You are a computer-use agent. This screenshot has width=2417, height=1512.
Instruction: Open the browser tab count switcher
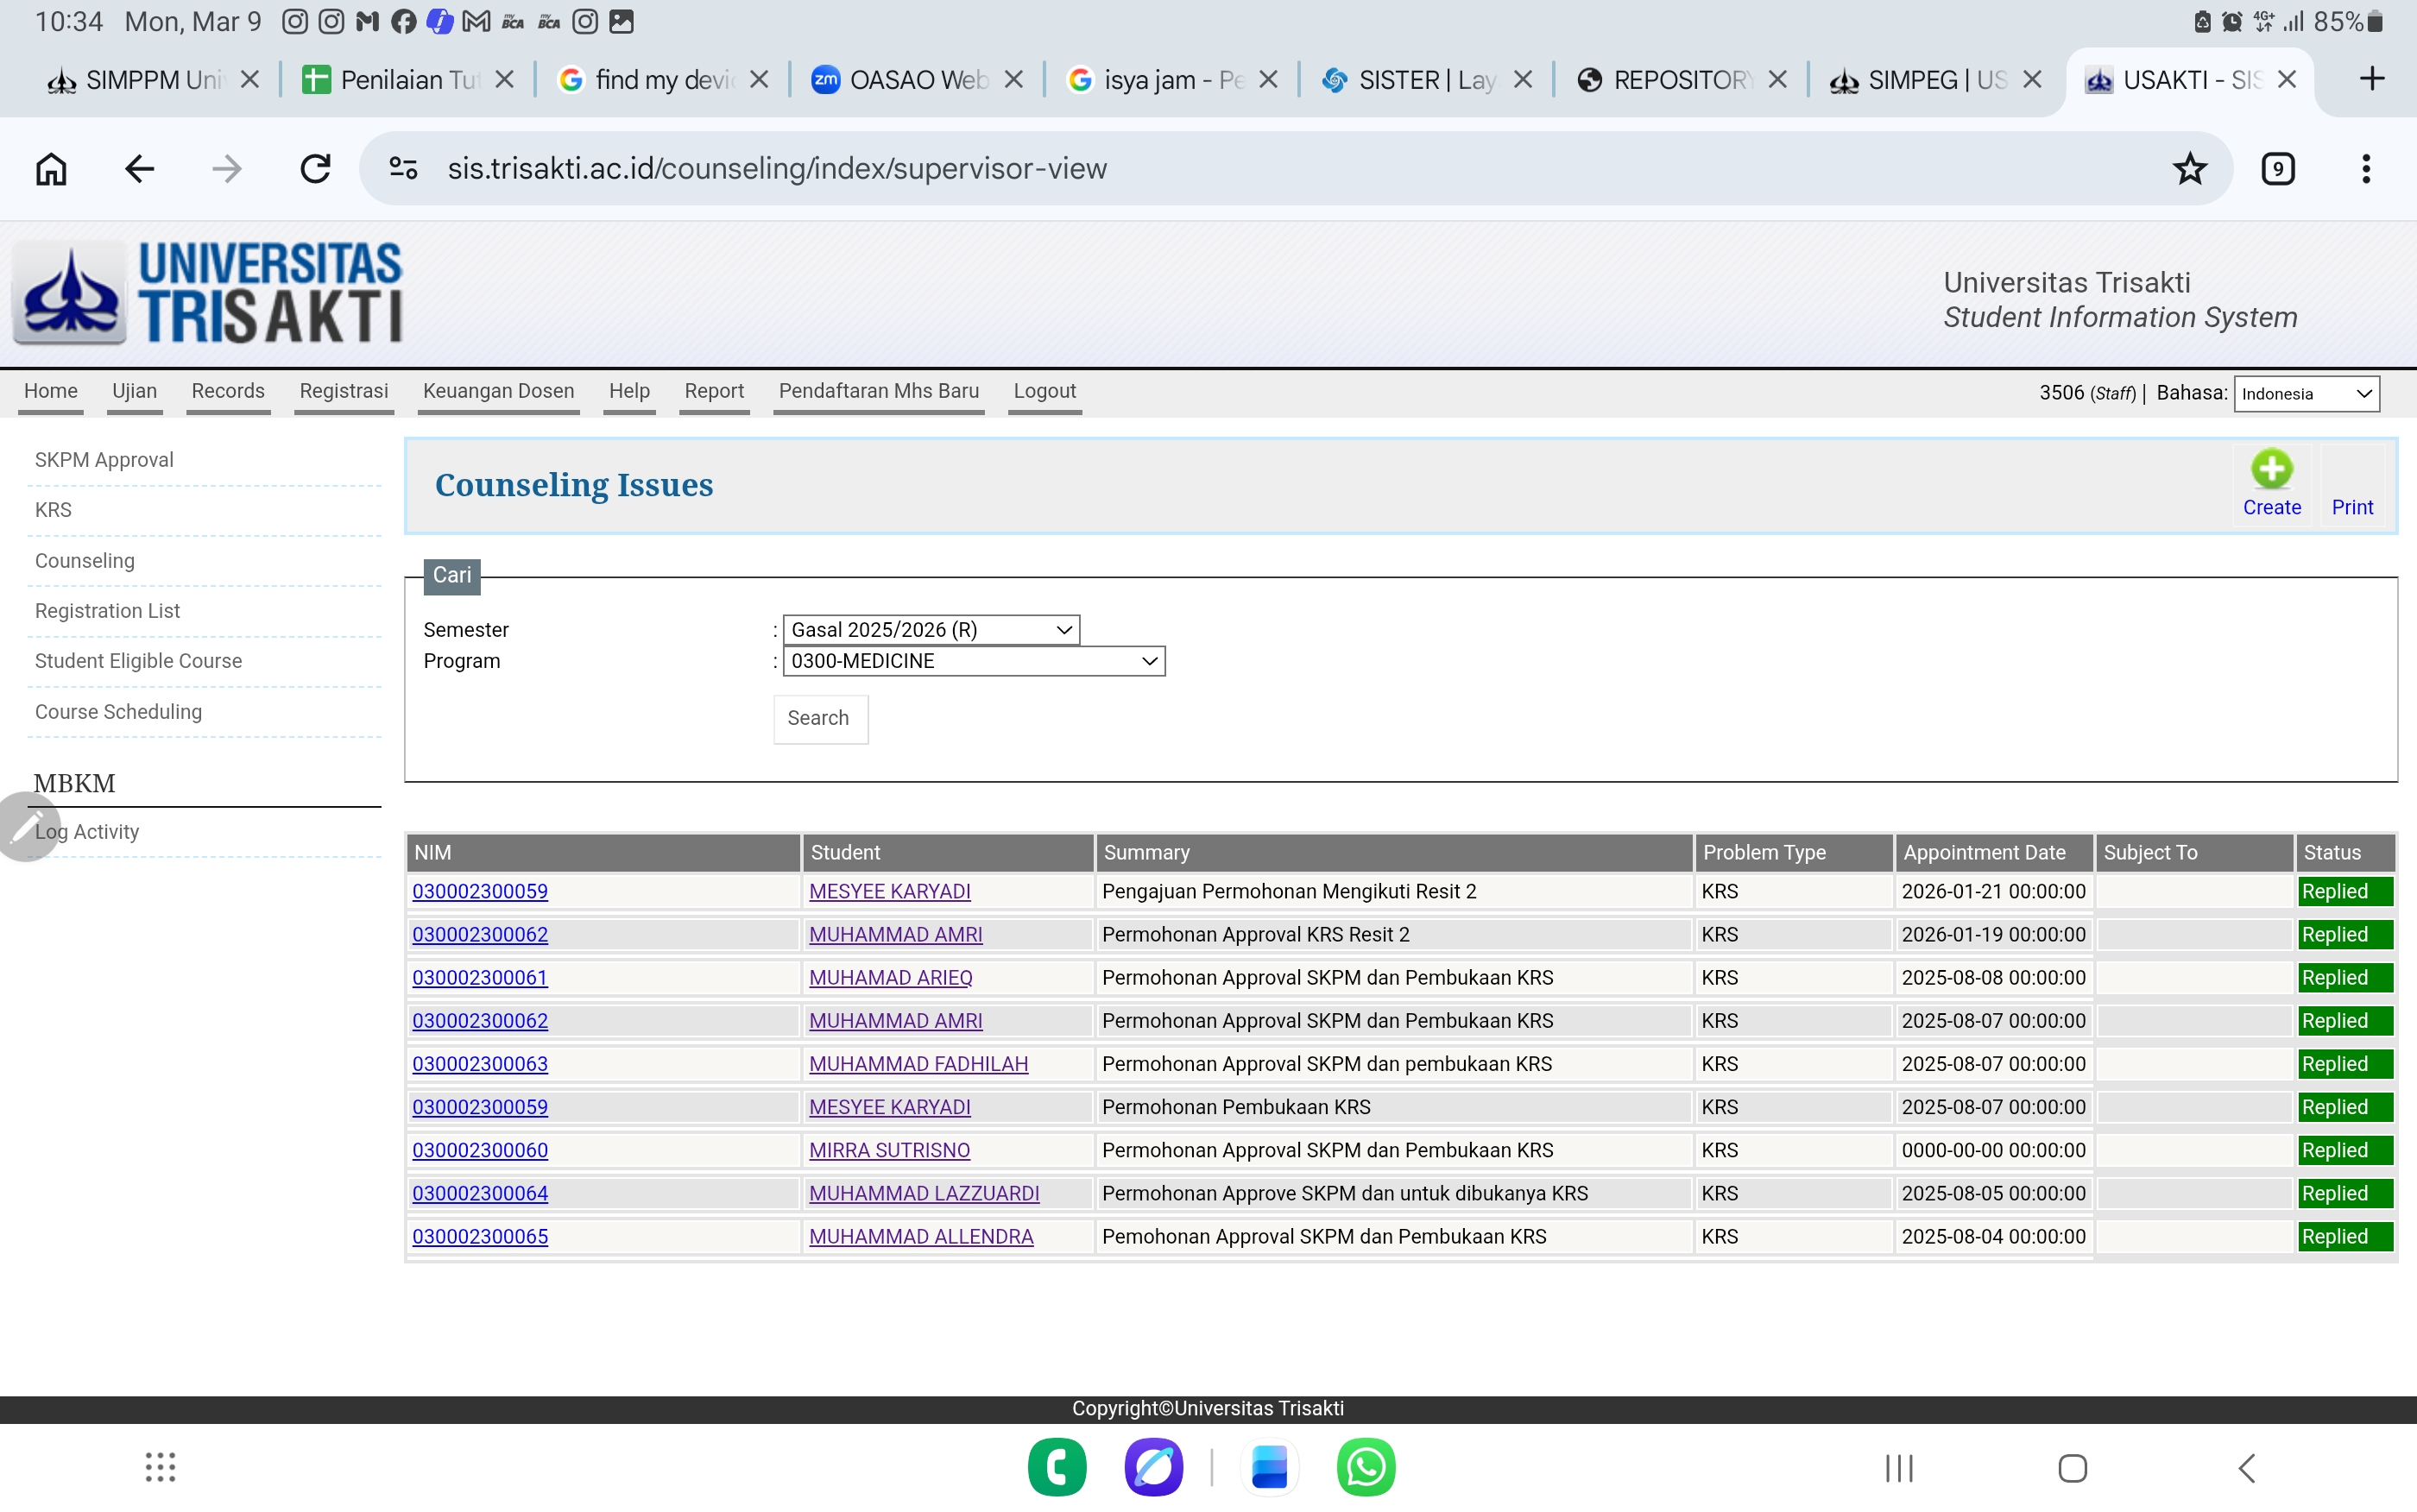[x=2278, y=168]
